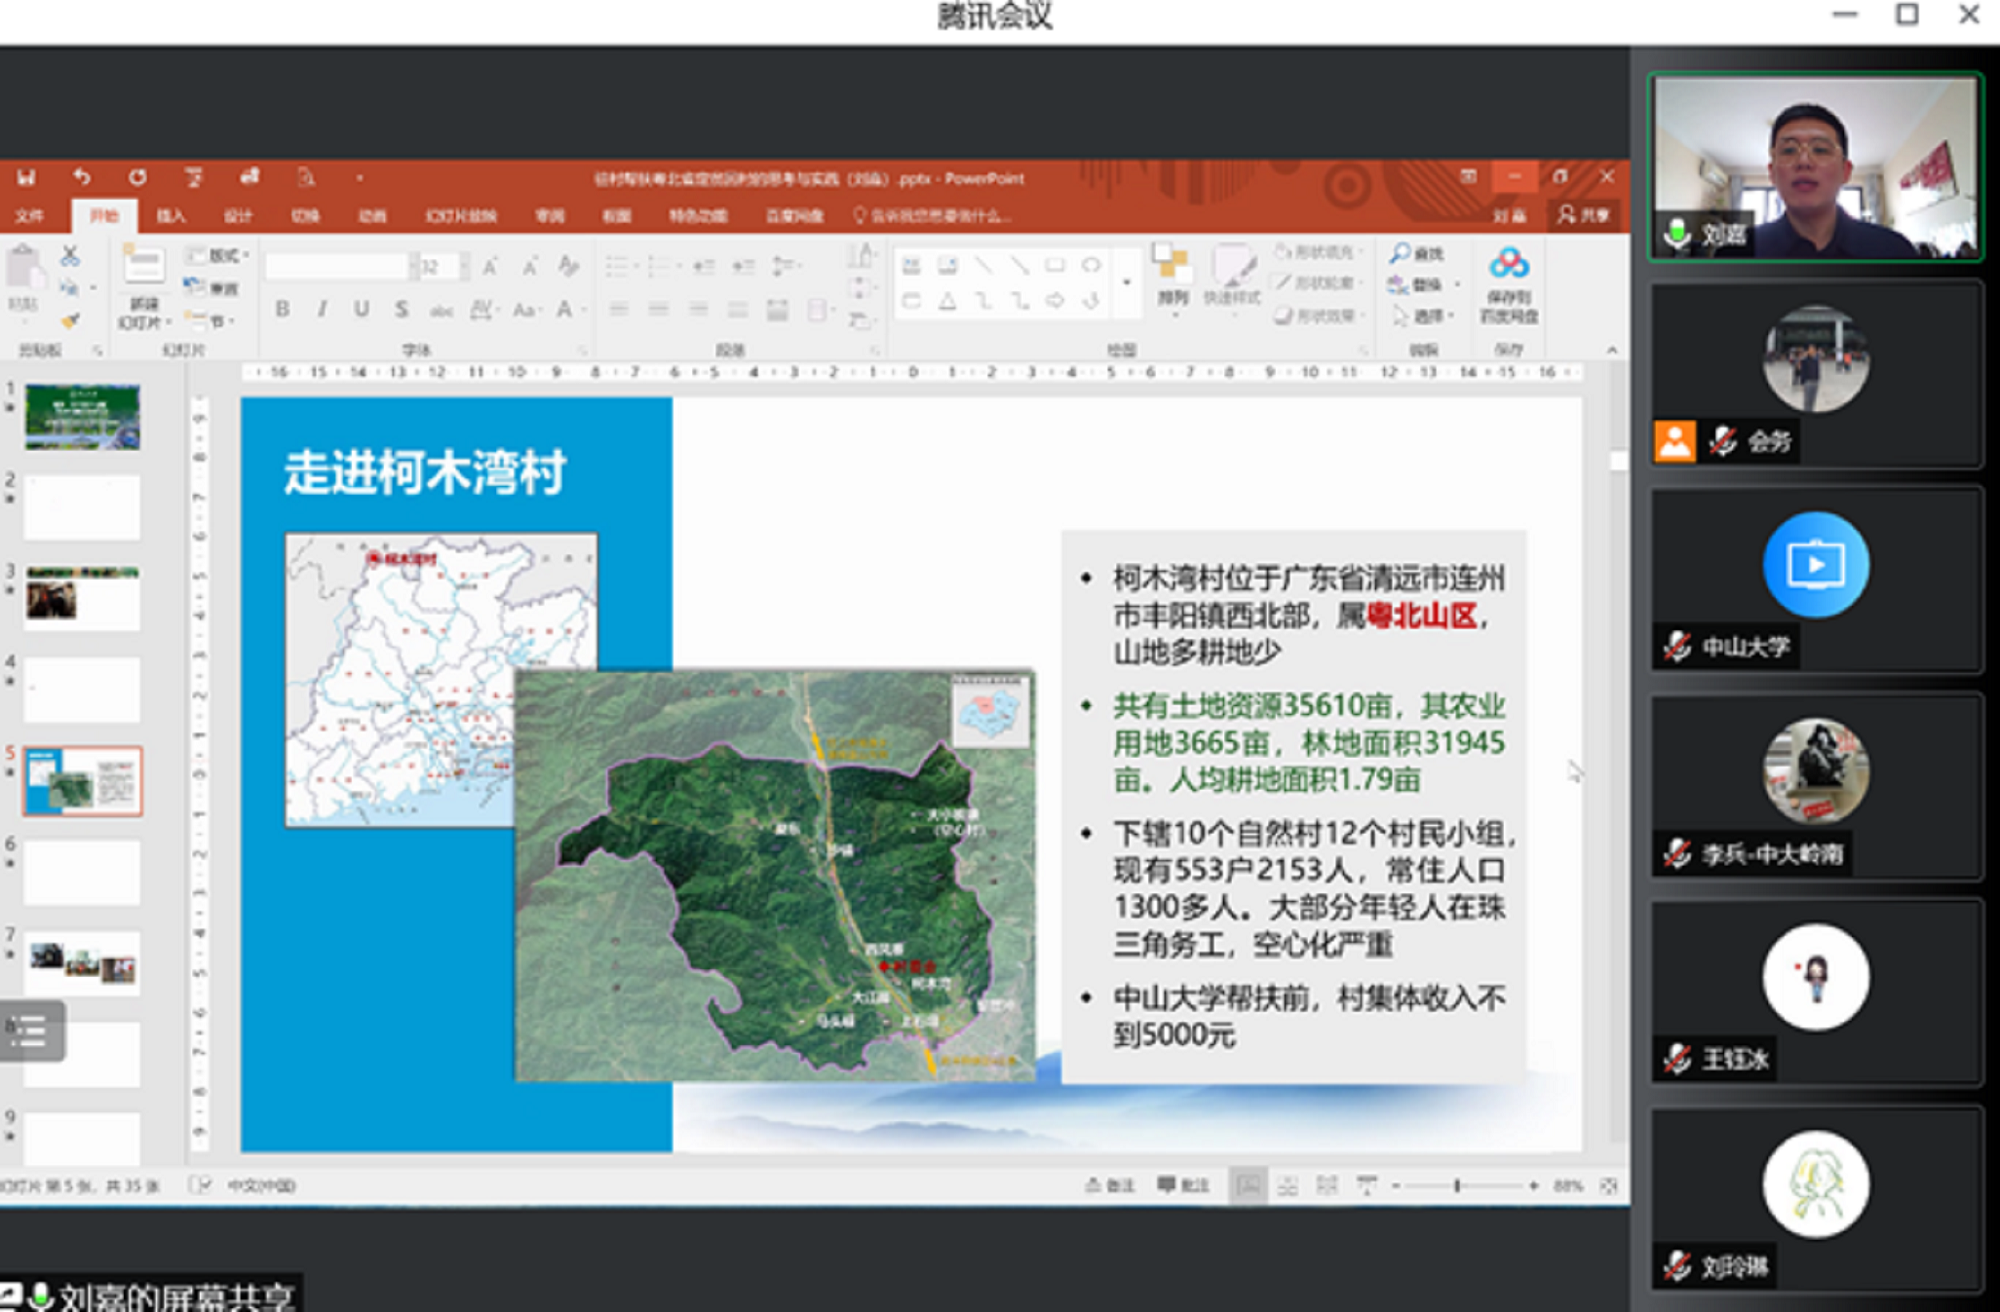The image size is (2000, 1312).
Task: Expand the shapes gallery arrow
Action: [1127, 283]
